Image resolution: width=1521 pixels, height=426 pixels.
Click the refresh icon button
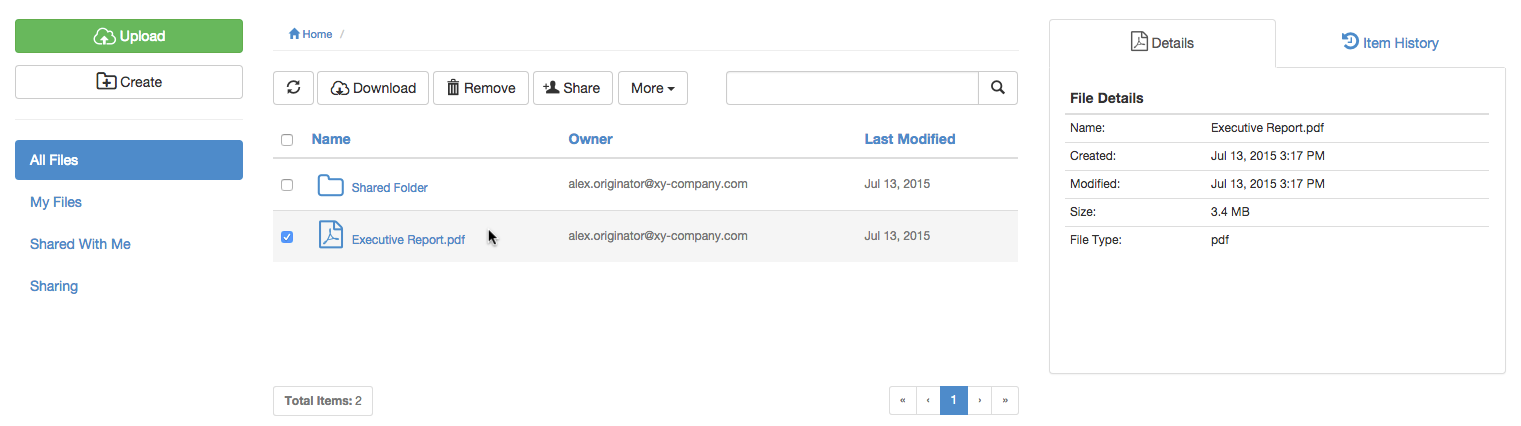pos(293,88)
